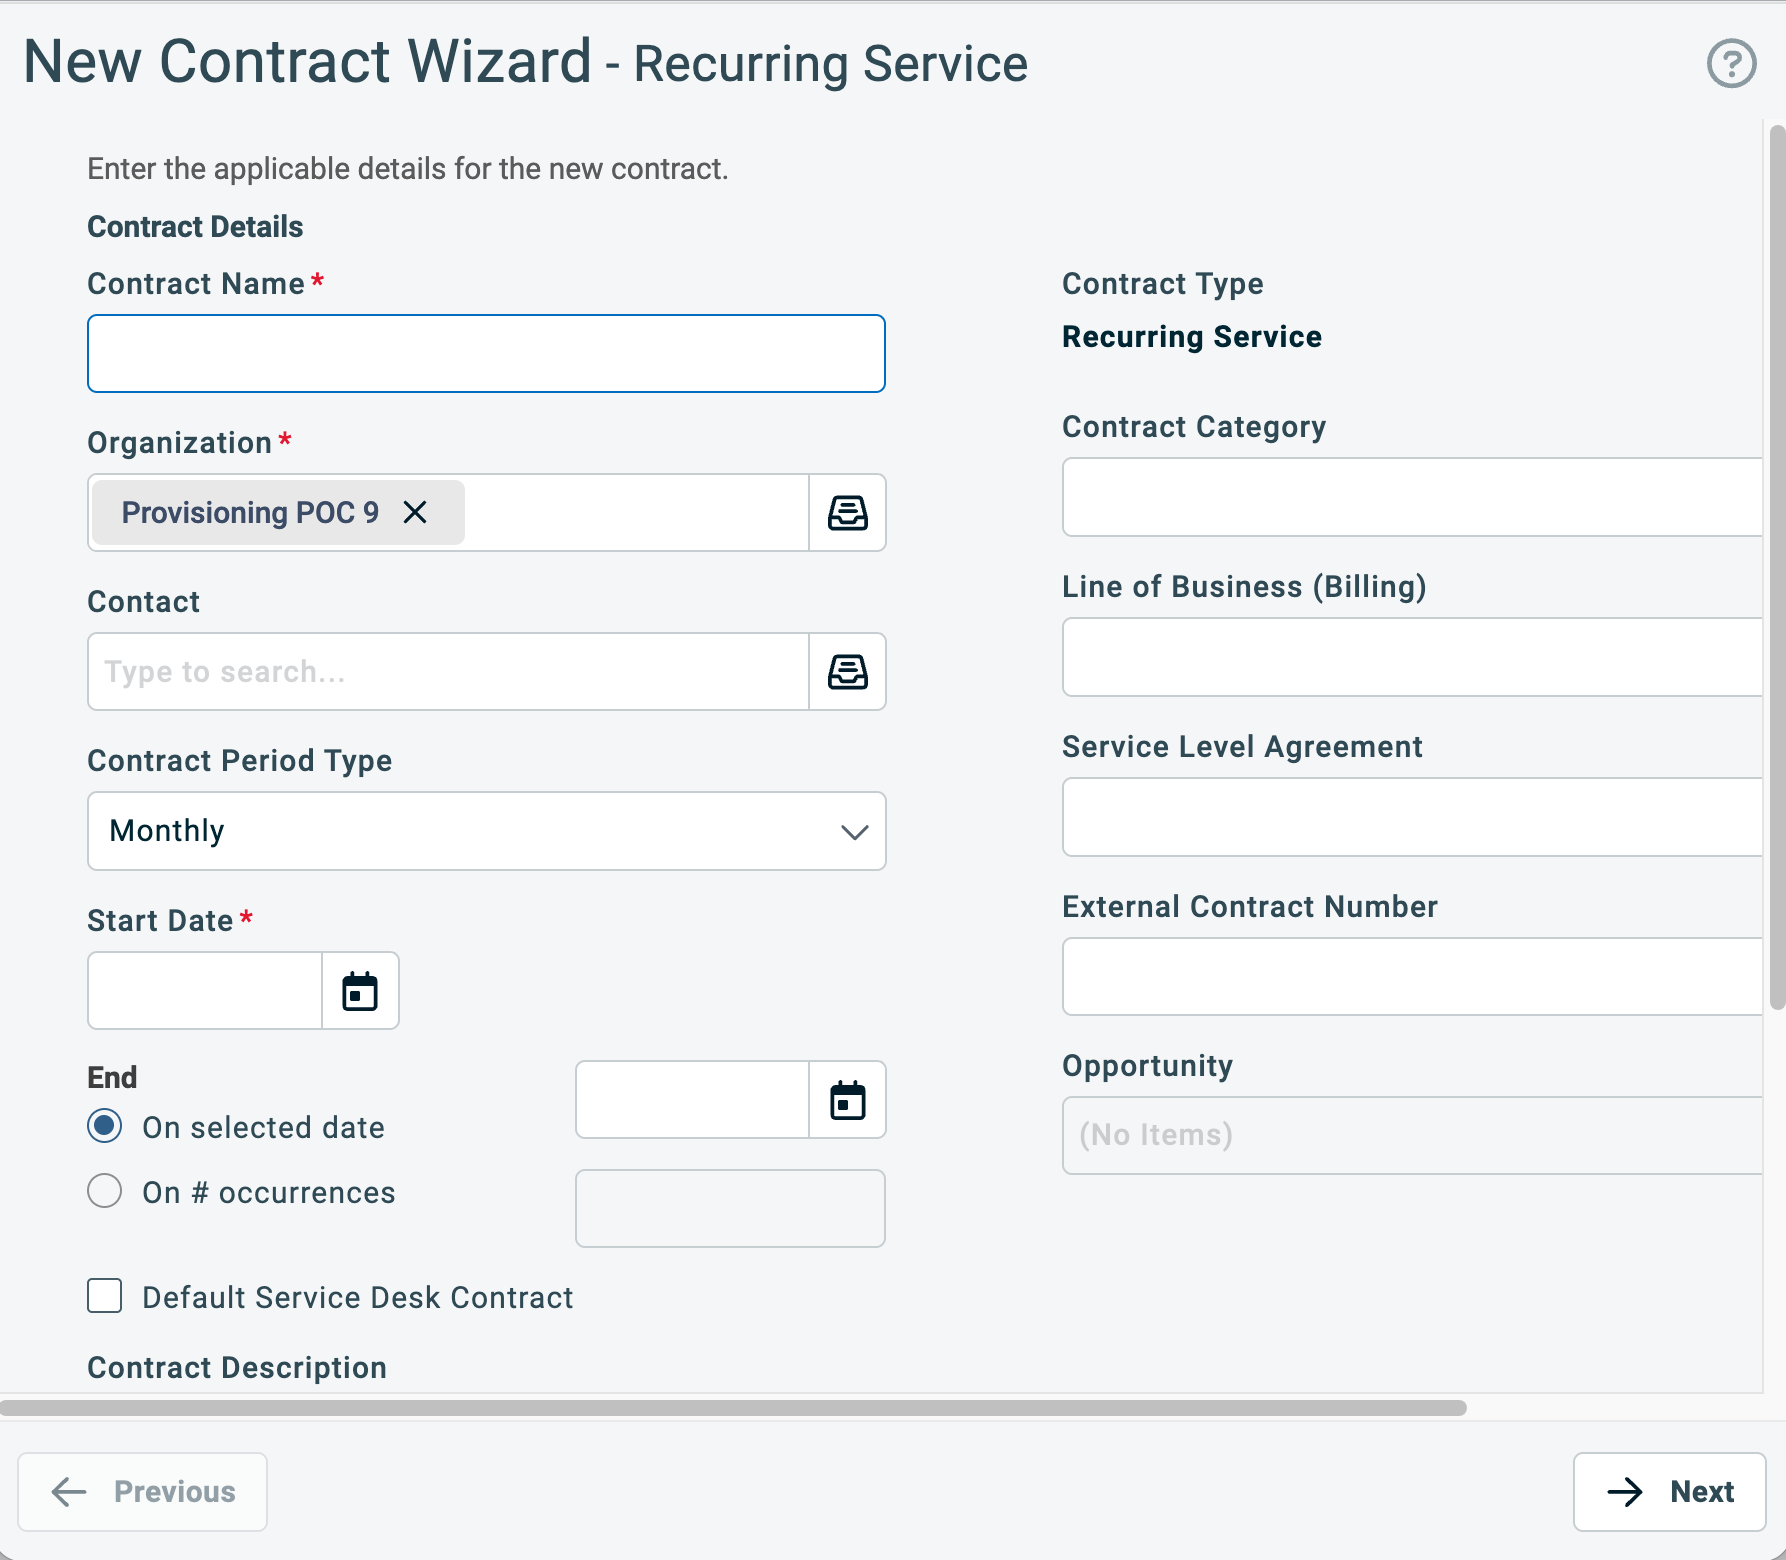This screenshot has height=1560, width=1786.
Task: Open the Organization selector icon
Action: point(847,513)
